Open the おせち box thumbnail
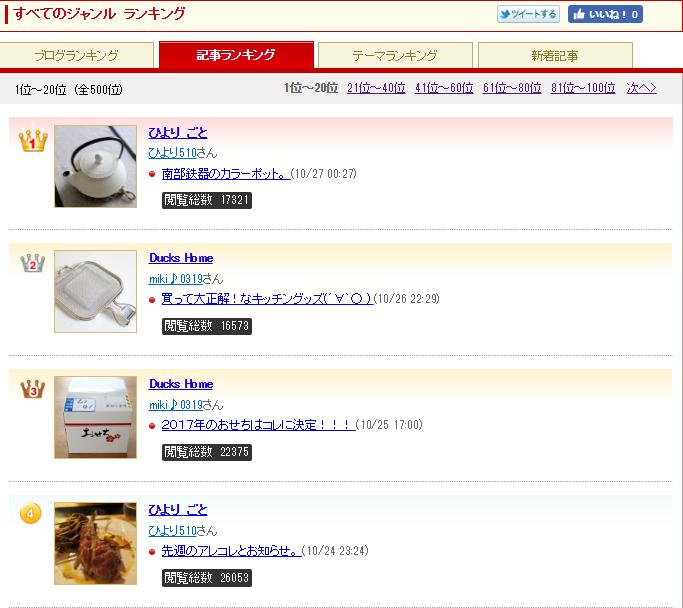This screenshot has height=608, width=683. (x=95, y=417)
